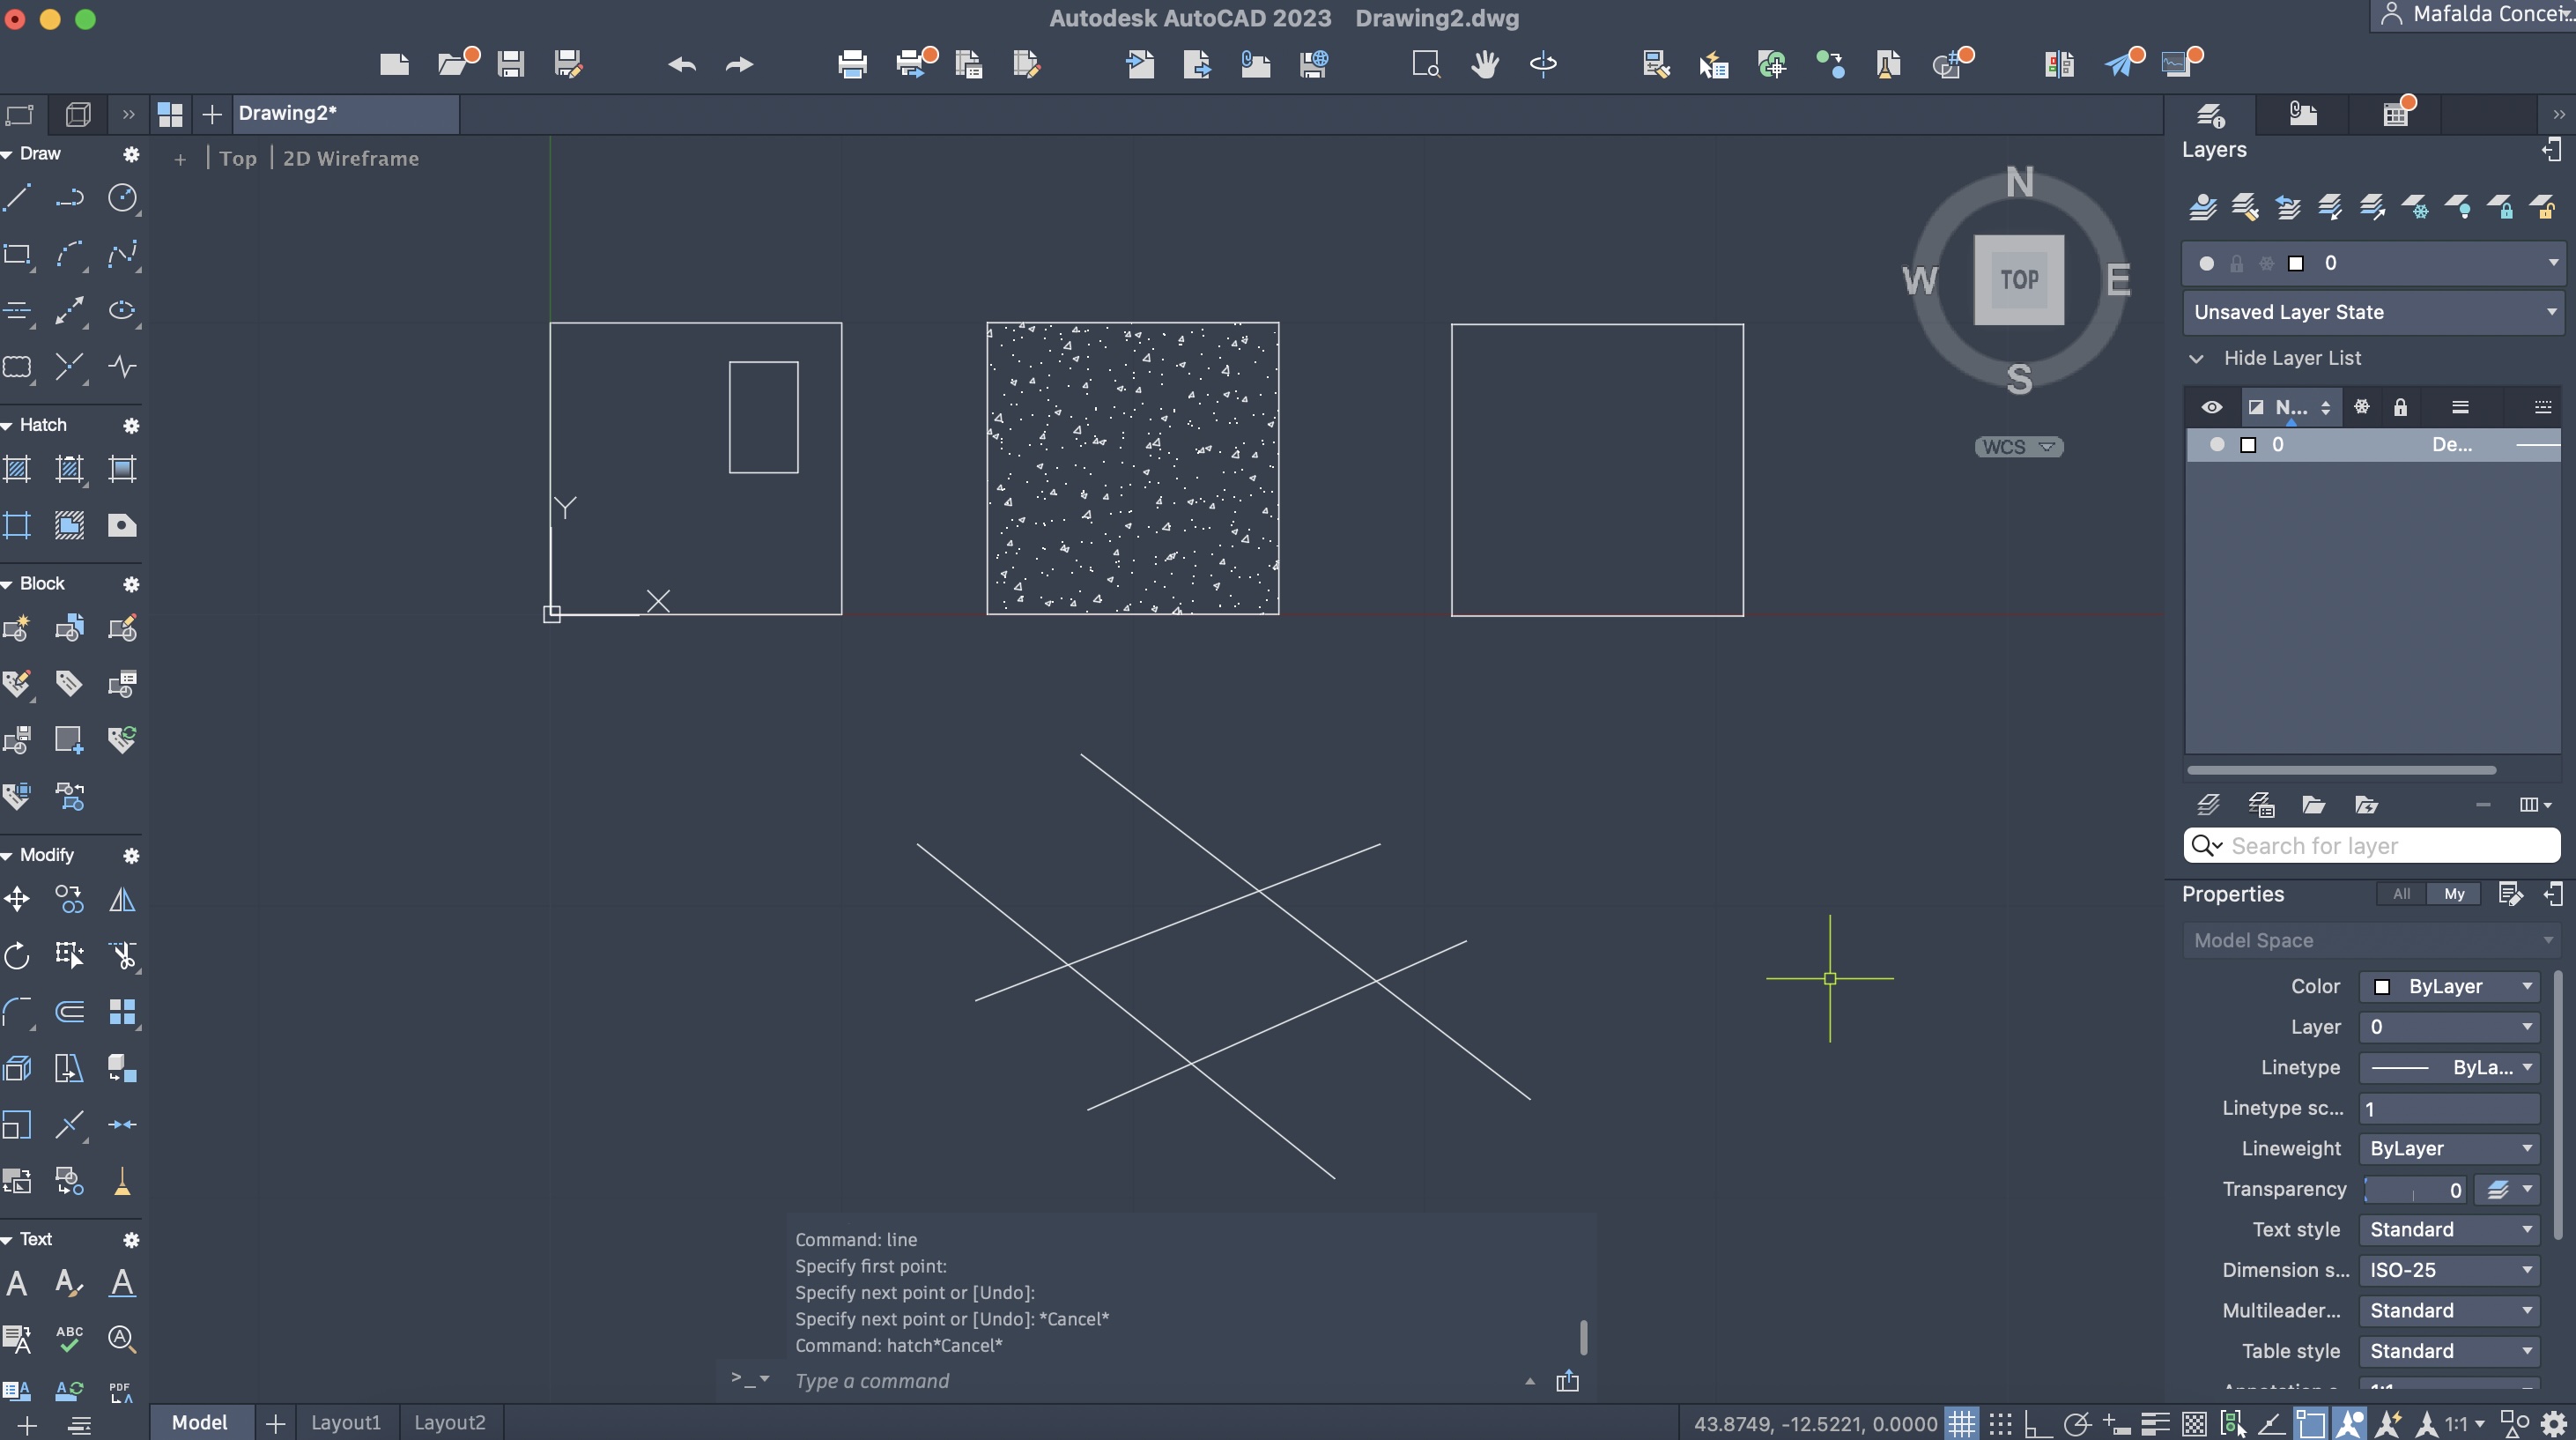Screen dimensions: 2576x1440
Task: Click the Hatch tool icon
Action: point(18,469)
